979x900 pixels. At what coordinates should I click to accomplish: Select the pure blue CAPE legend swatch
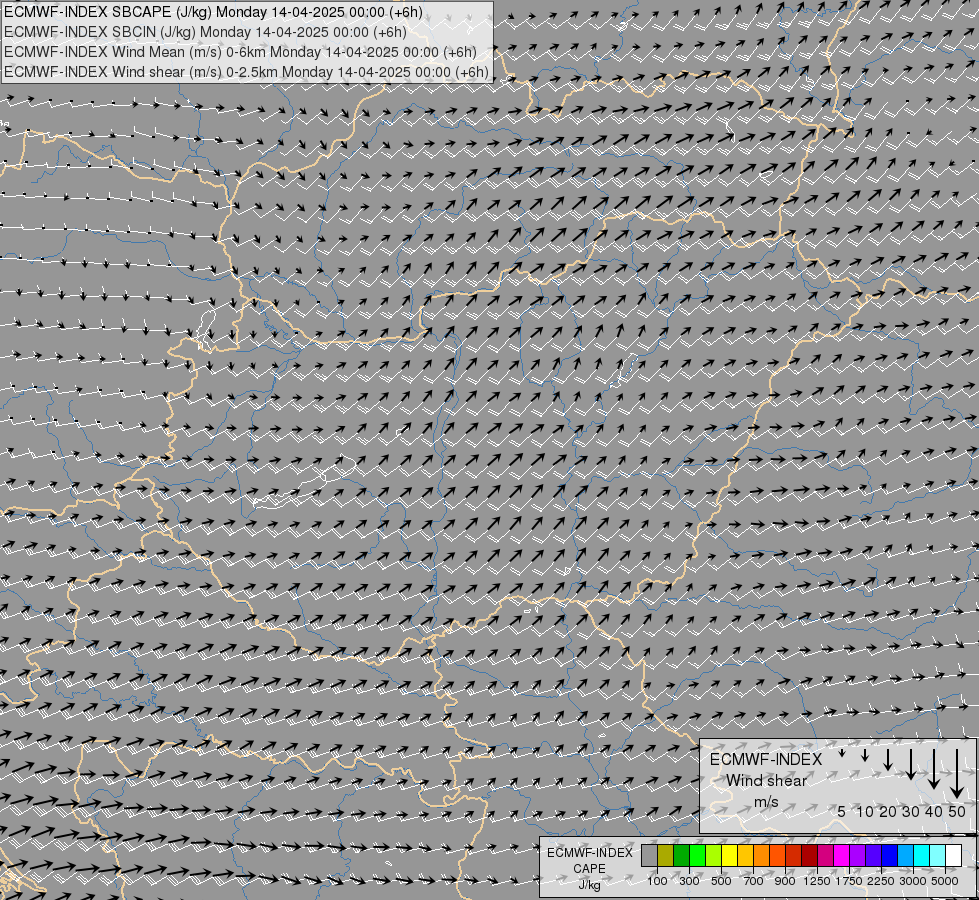pyautogui.click(x=889, y=855)
